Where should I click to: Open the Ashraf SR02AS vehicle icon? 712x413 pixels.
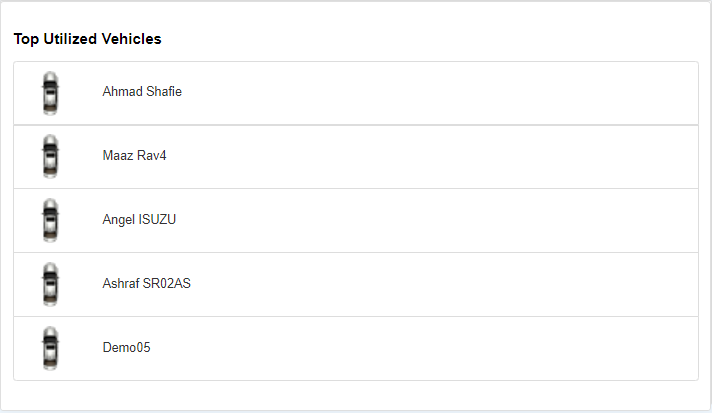pos(50,285)
